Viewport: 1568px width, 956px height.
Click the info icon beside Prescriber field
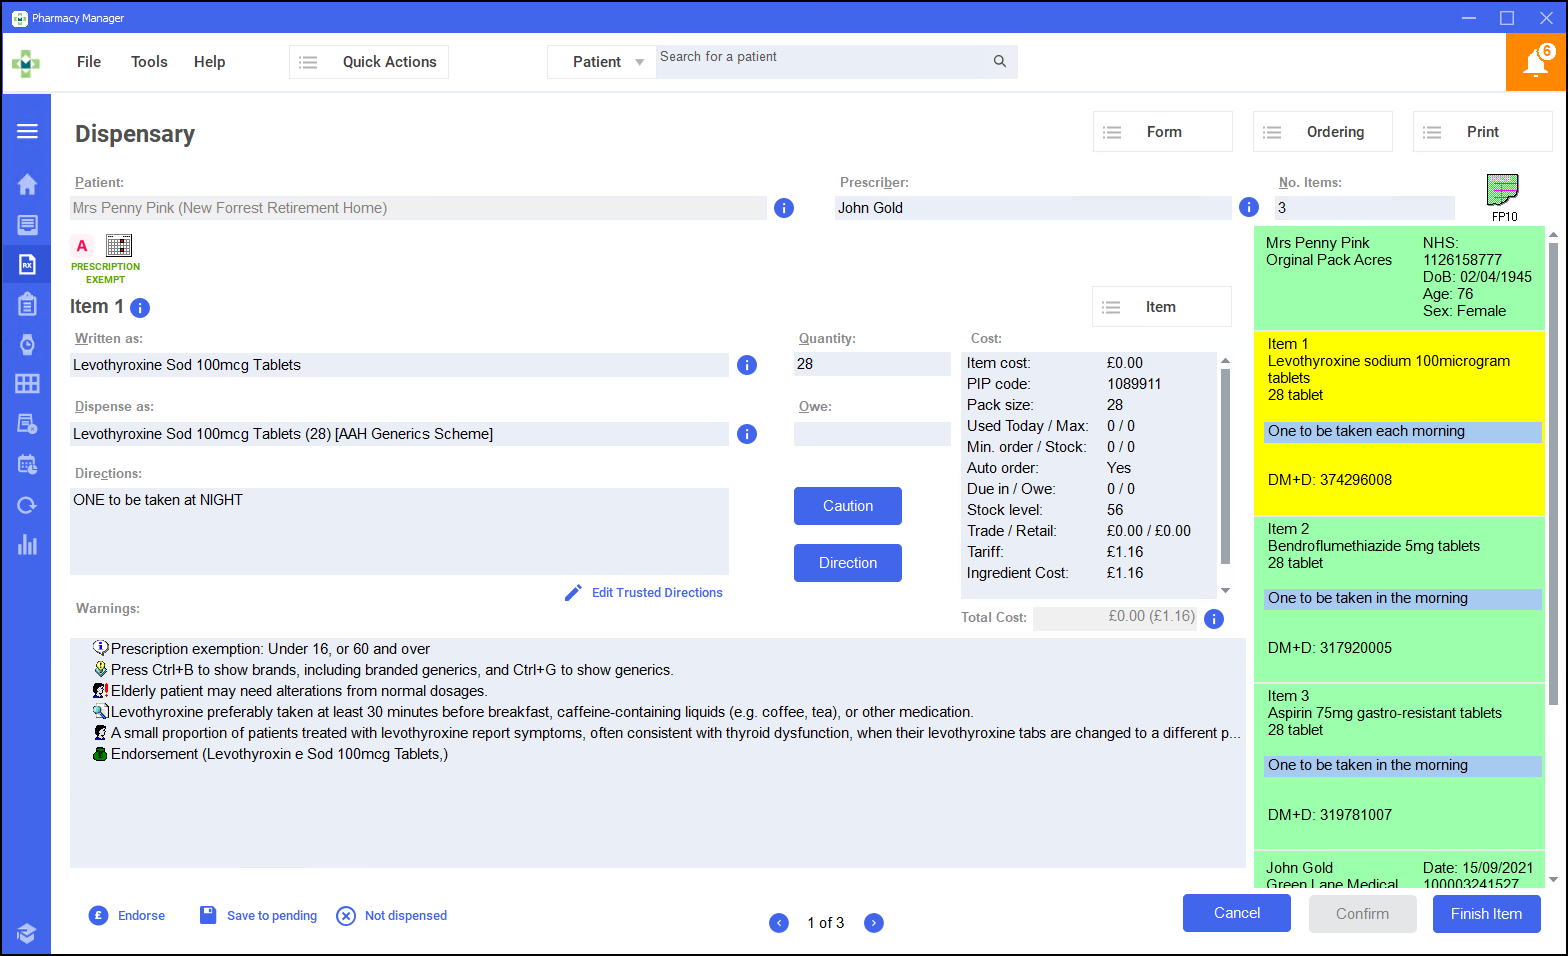(1248, 207)
